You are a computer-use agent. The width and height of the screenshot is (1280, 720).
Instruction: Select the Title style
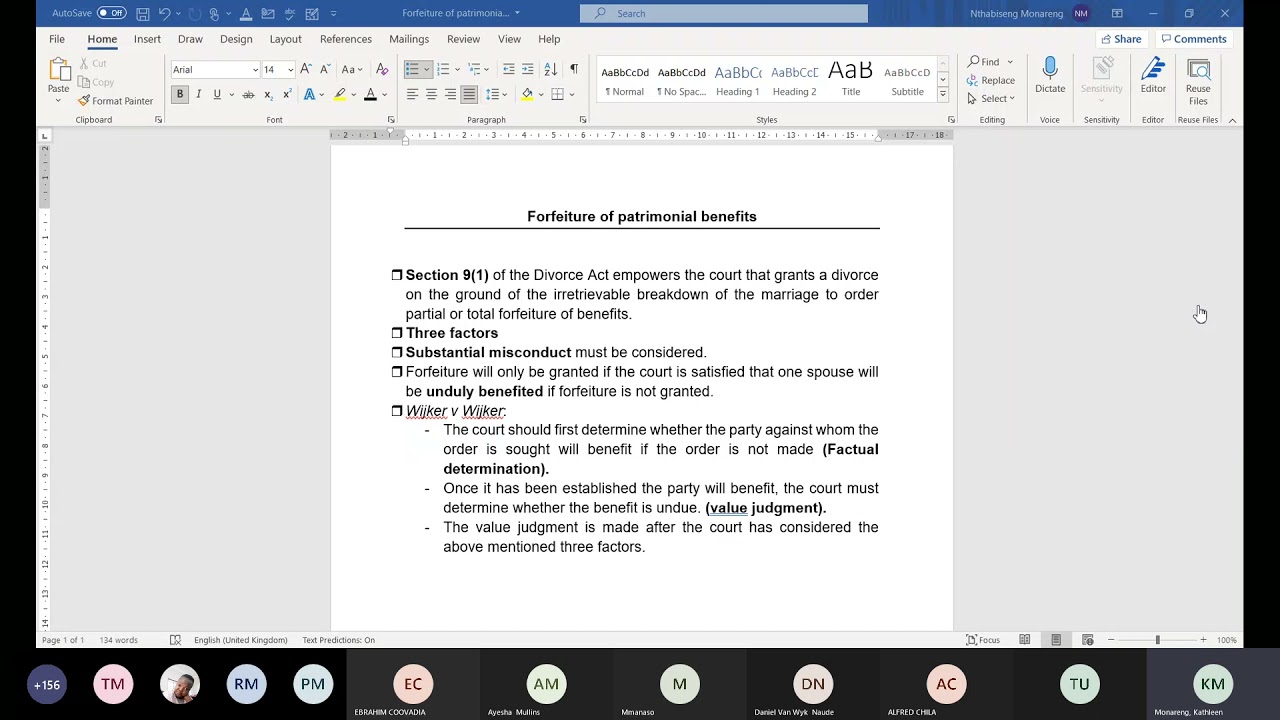(x=851, y=80)
